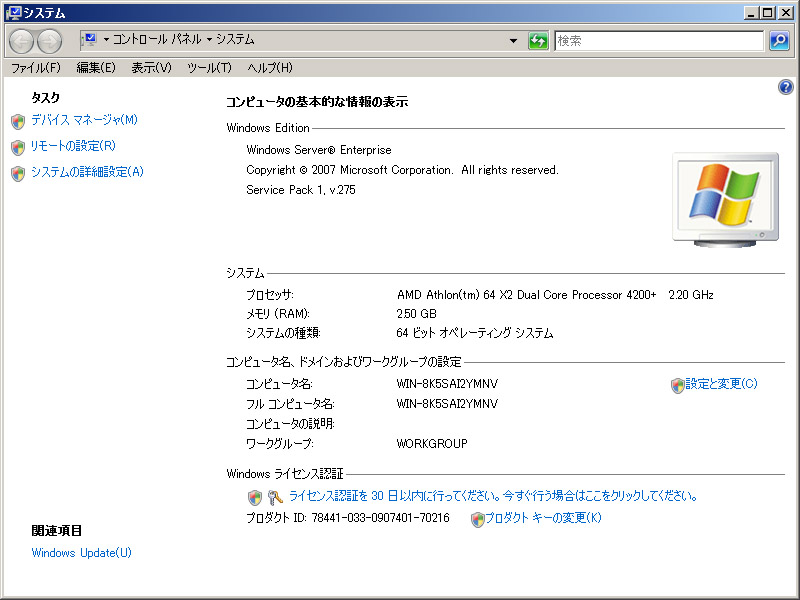Click the shield icon beside プロダクト キーの変更
This screenshot has height=600, width=800.
tap(478, 519)
